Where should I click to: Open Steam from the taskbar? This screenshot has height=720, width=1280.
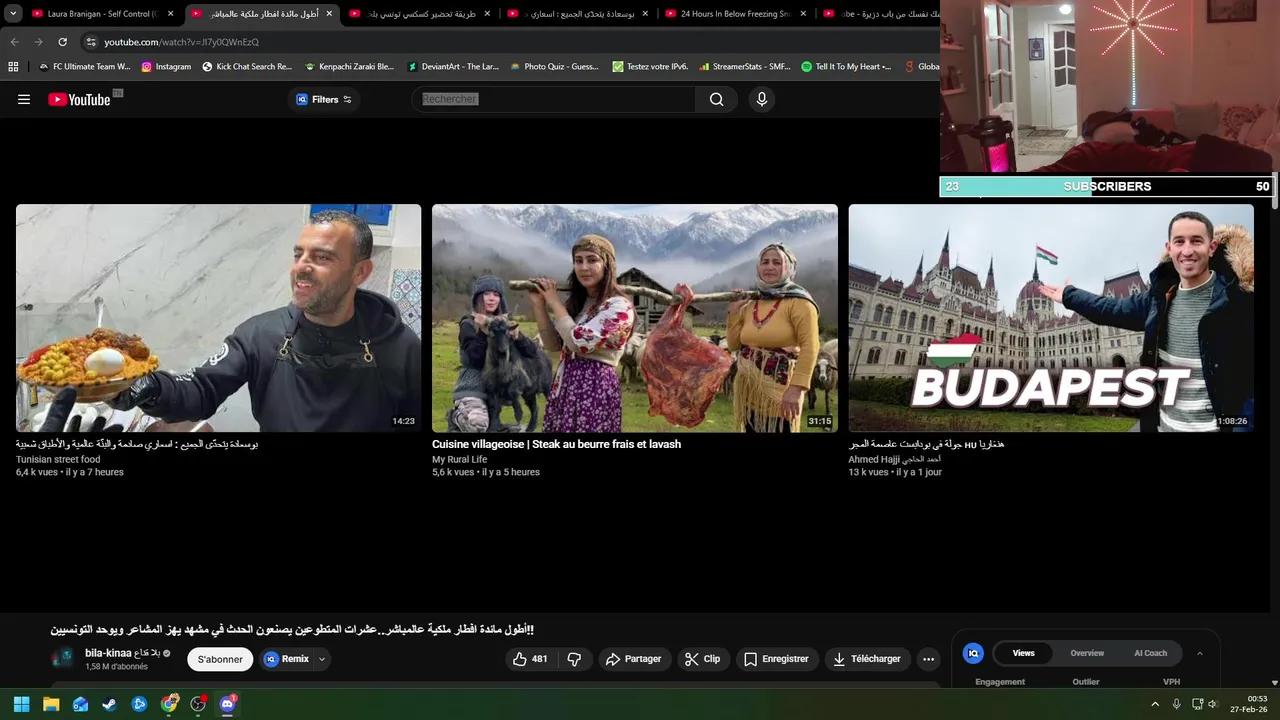pyautogui.click(x=109, y=704)
